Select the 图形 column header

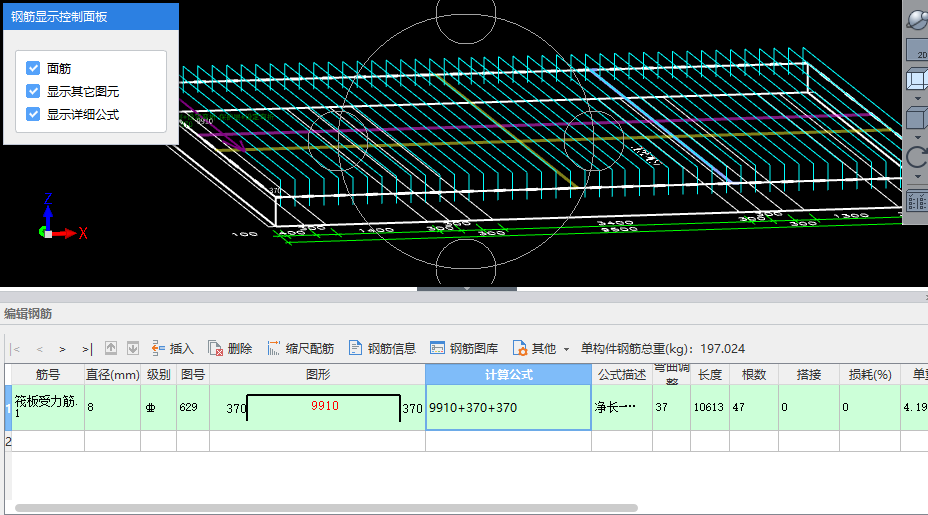tap(318, 375)
